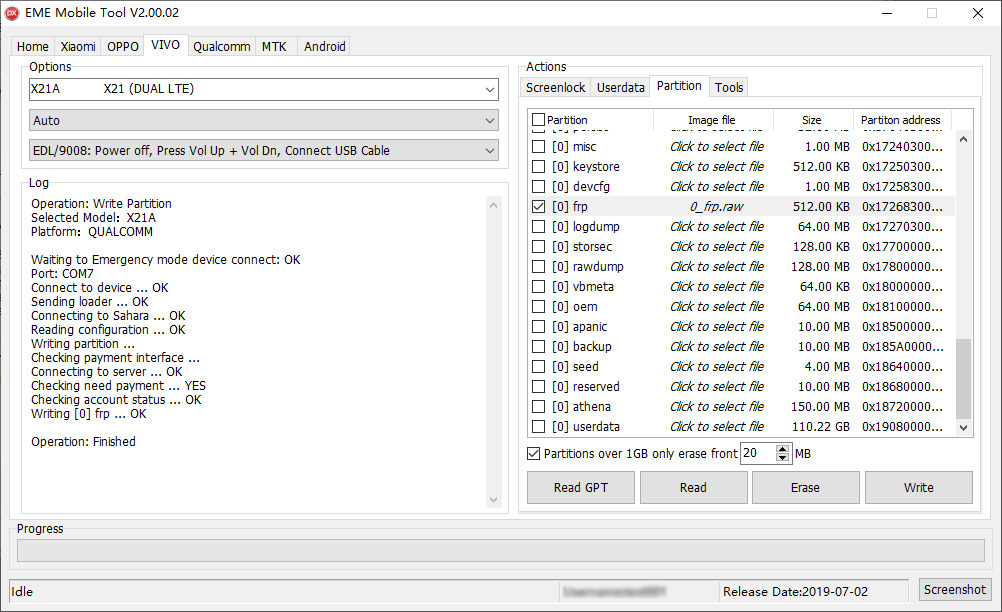
Task: Click the Write button
Action: pos(918,487)
